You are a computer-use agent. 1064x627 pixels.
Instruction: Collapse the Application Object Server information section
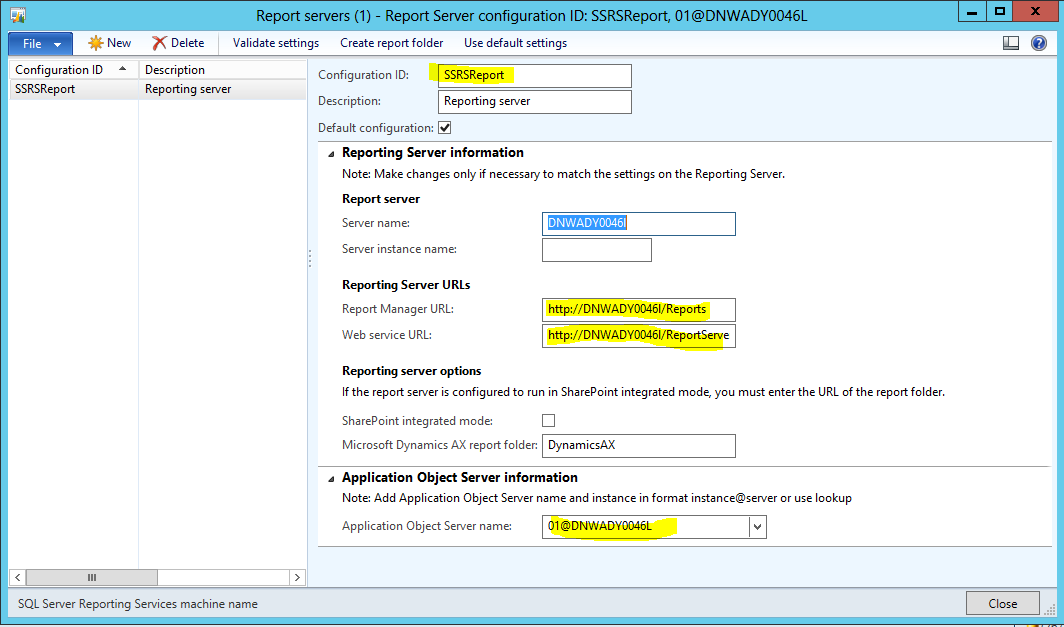(x=330, y=477)
